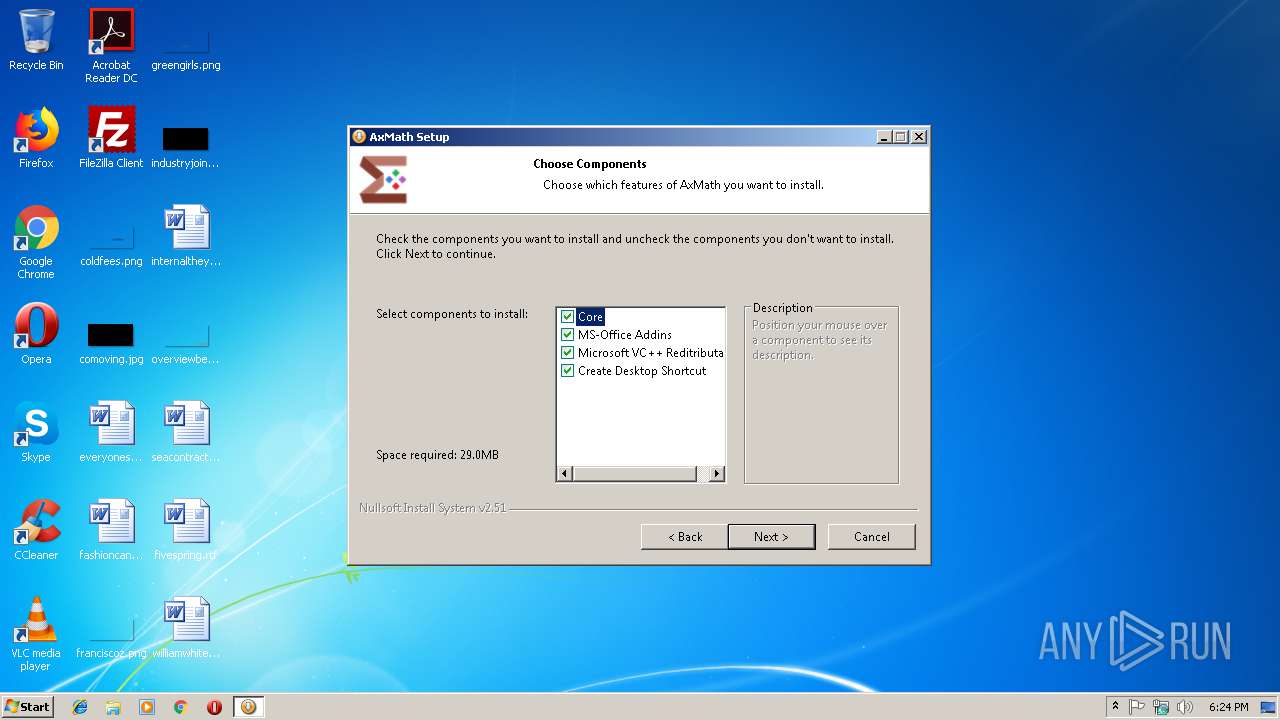The width and height of the screenshot is (1280, 720).
Task: Open the volume control in tray
Action: pyautogui.click(x=1185, y=707)
